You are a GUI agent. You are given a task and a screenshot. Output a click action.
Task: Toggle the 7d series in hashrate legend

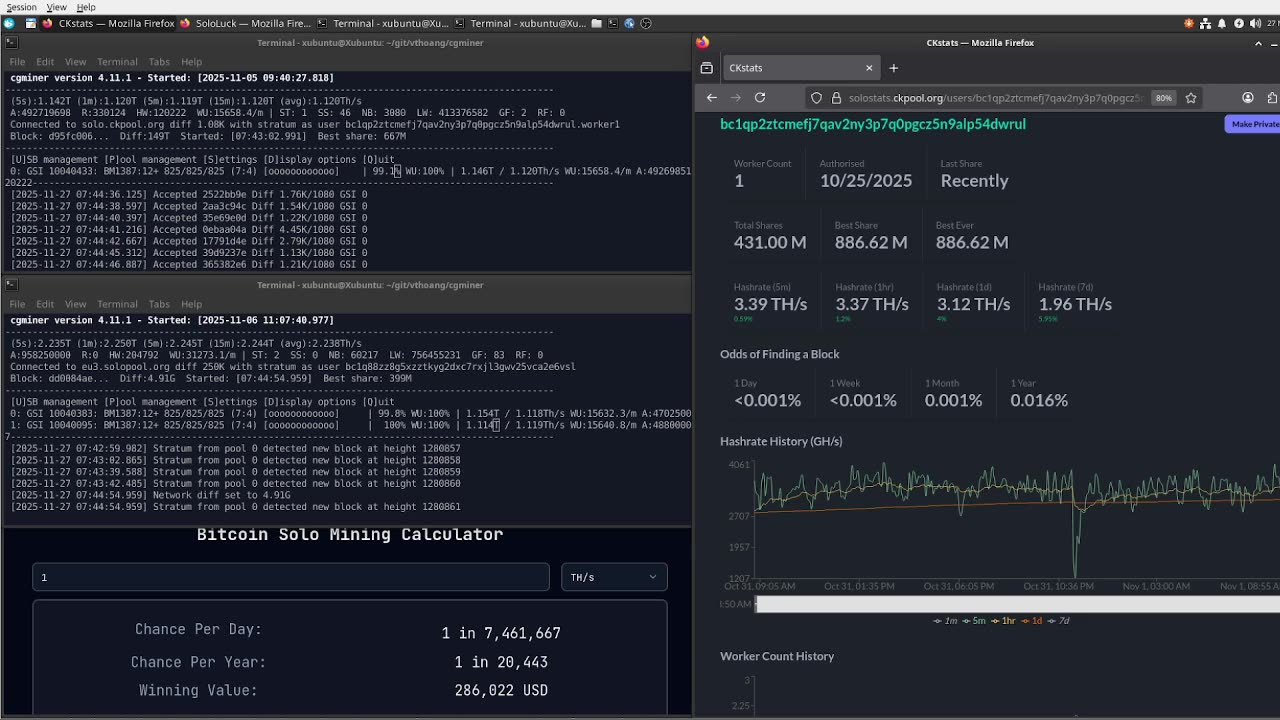(x=1060, y=621)
